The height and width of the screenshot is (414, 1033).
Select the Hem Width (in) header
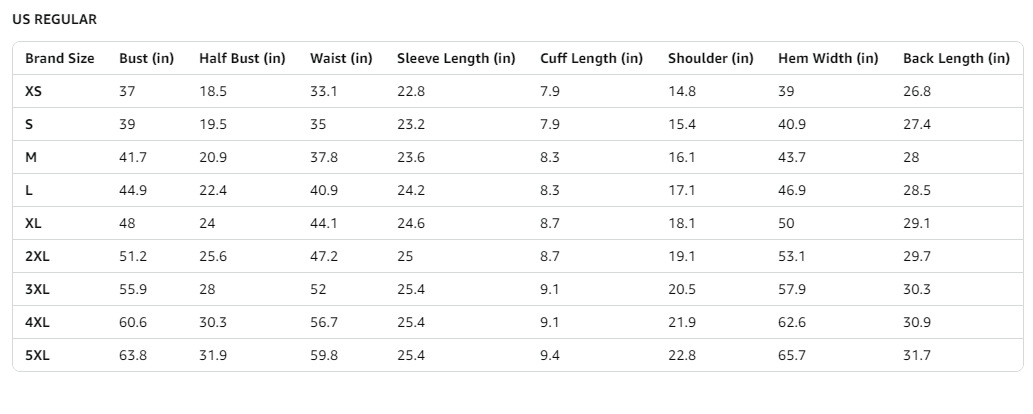pos(828,58)
